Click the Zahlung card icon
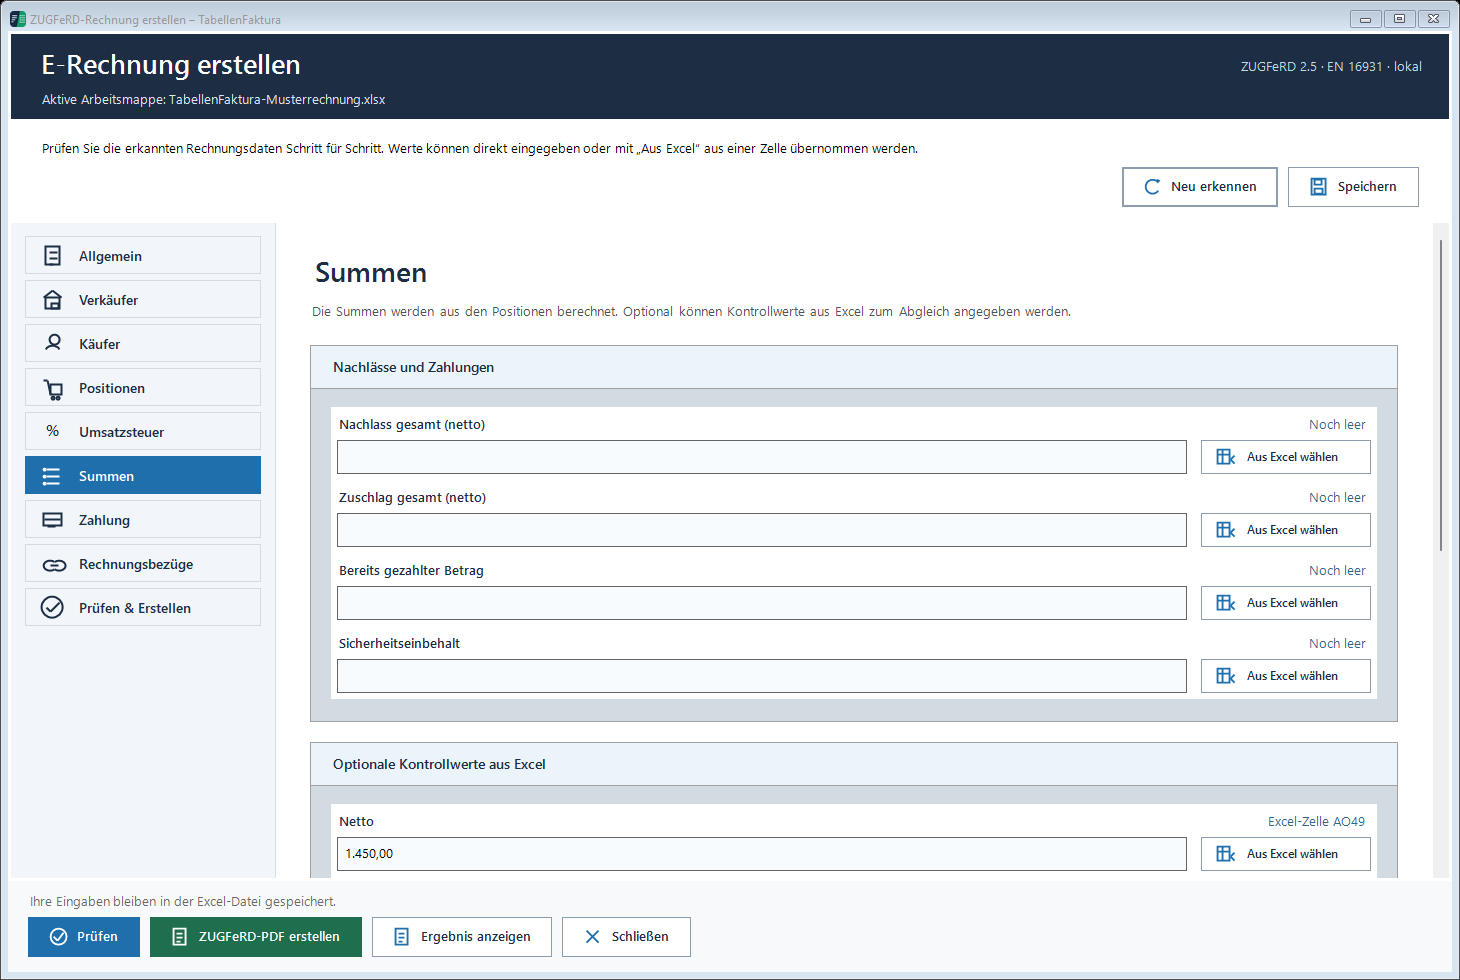This screenshot has height=980, width=1460. tap(53, 520)
